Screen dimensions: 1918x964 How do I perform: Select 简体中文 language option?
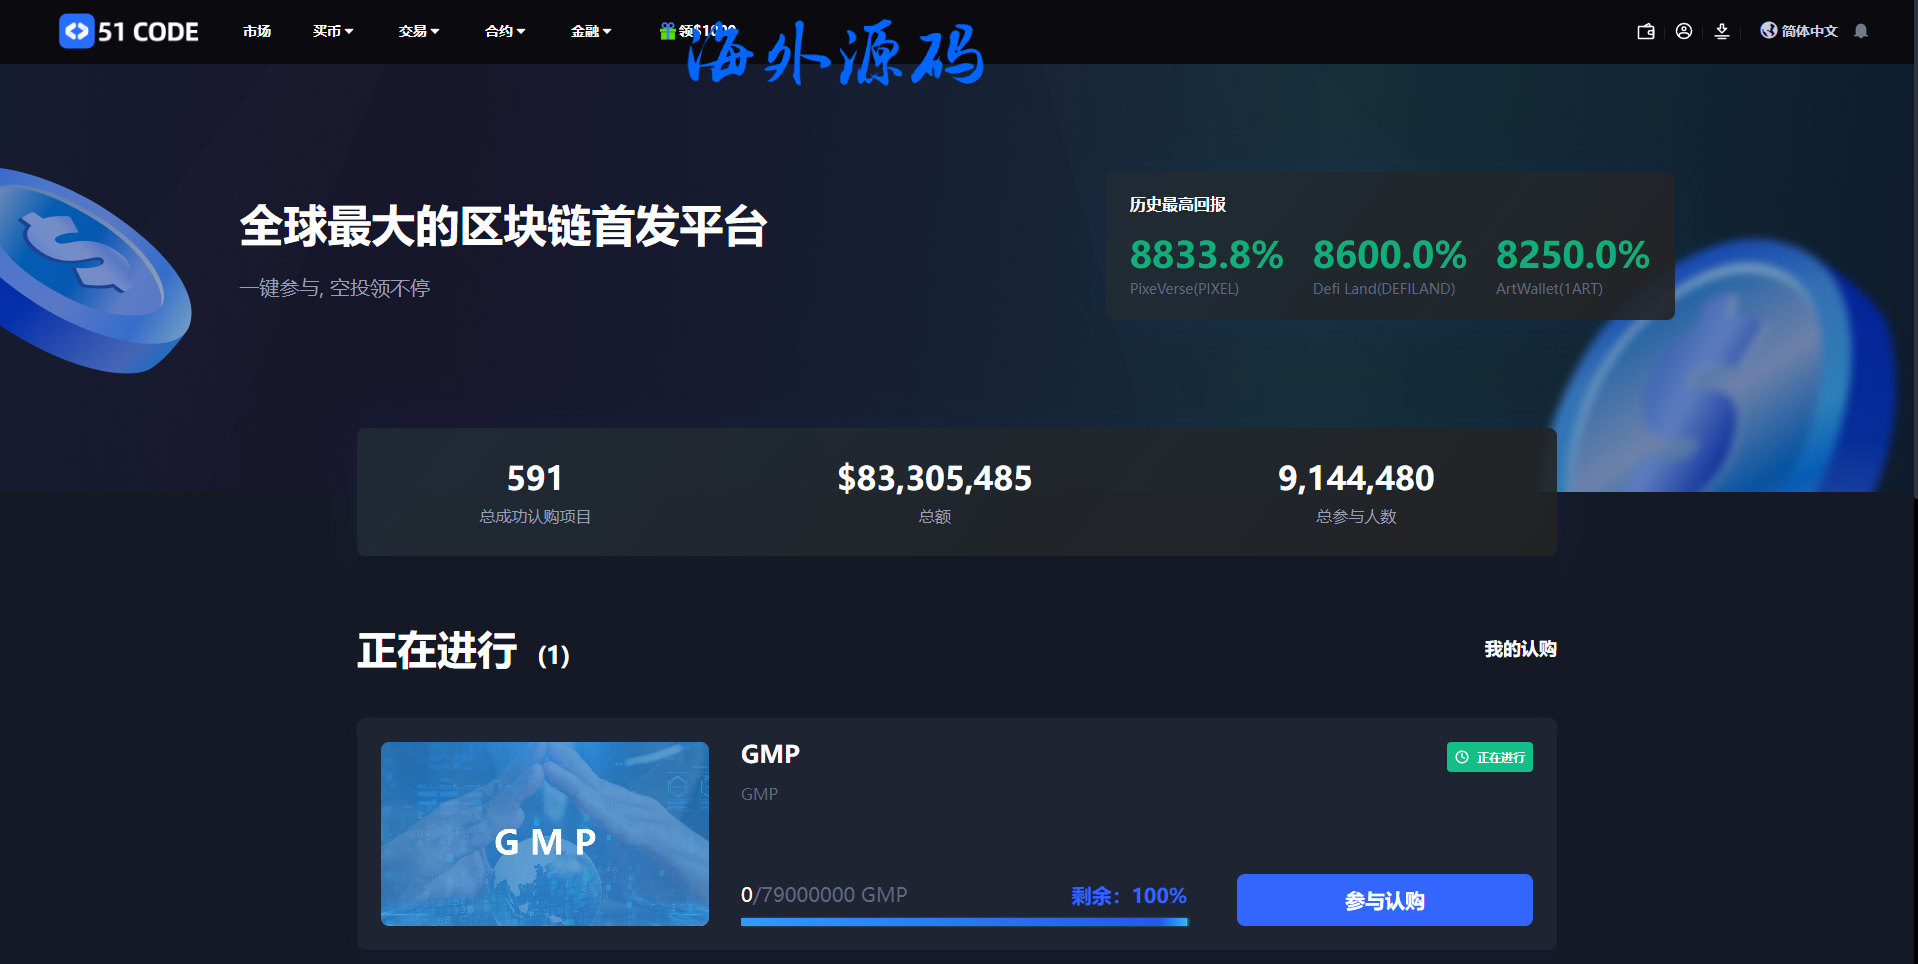point(1809,31)
